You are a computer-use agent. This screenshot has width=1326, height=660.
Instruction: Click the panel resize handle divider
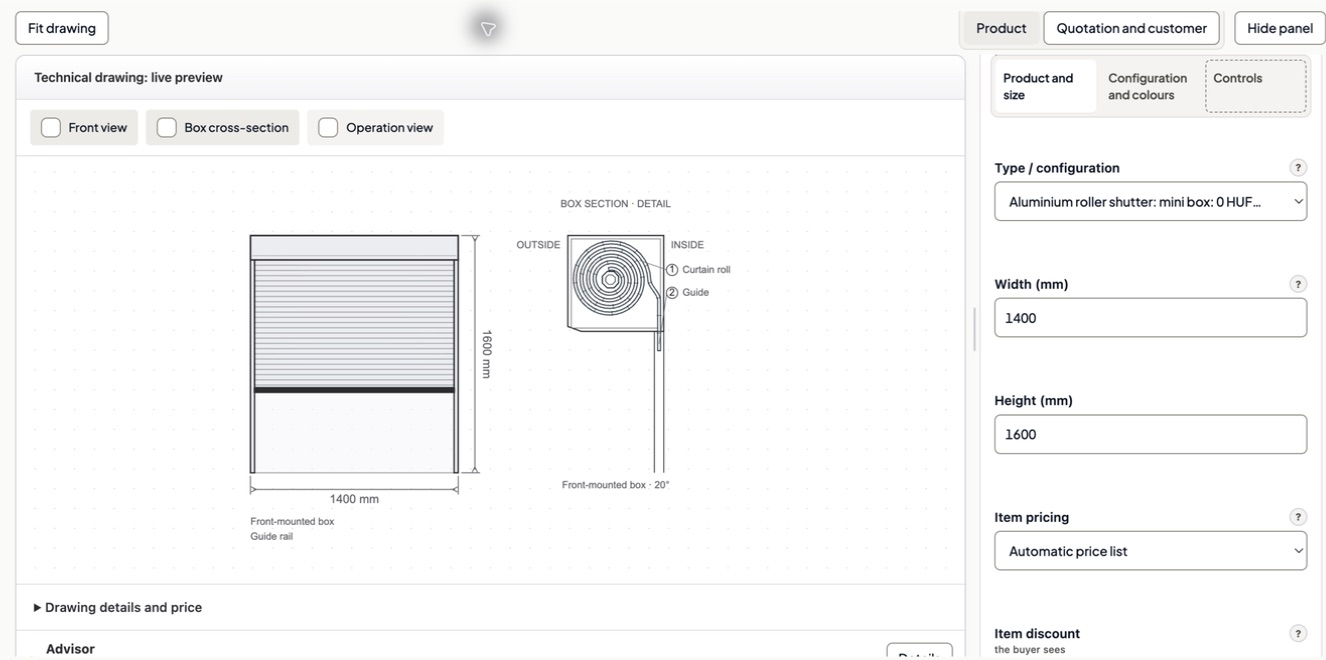[x=974, y=329]
